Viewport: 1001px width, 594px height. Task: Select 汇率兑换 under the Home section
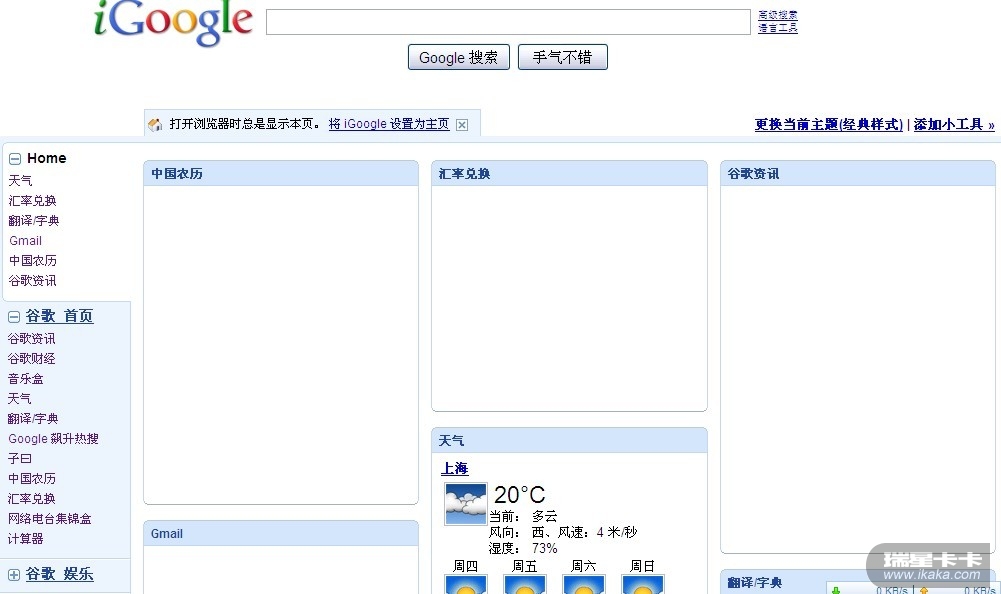click(33, 201)
